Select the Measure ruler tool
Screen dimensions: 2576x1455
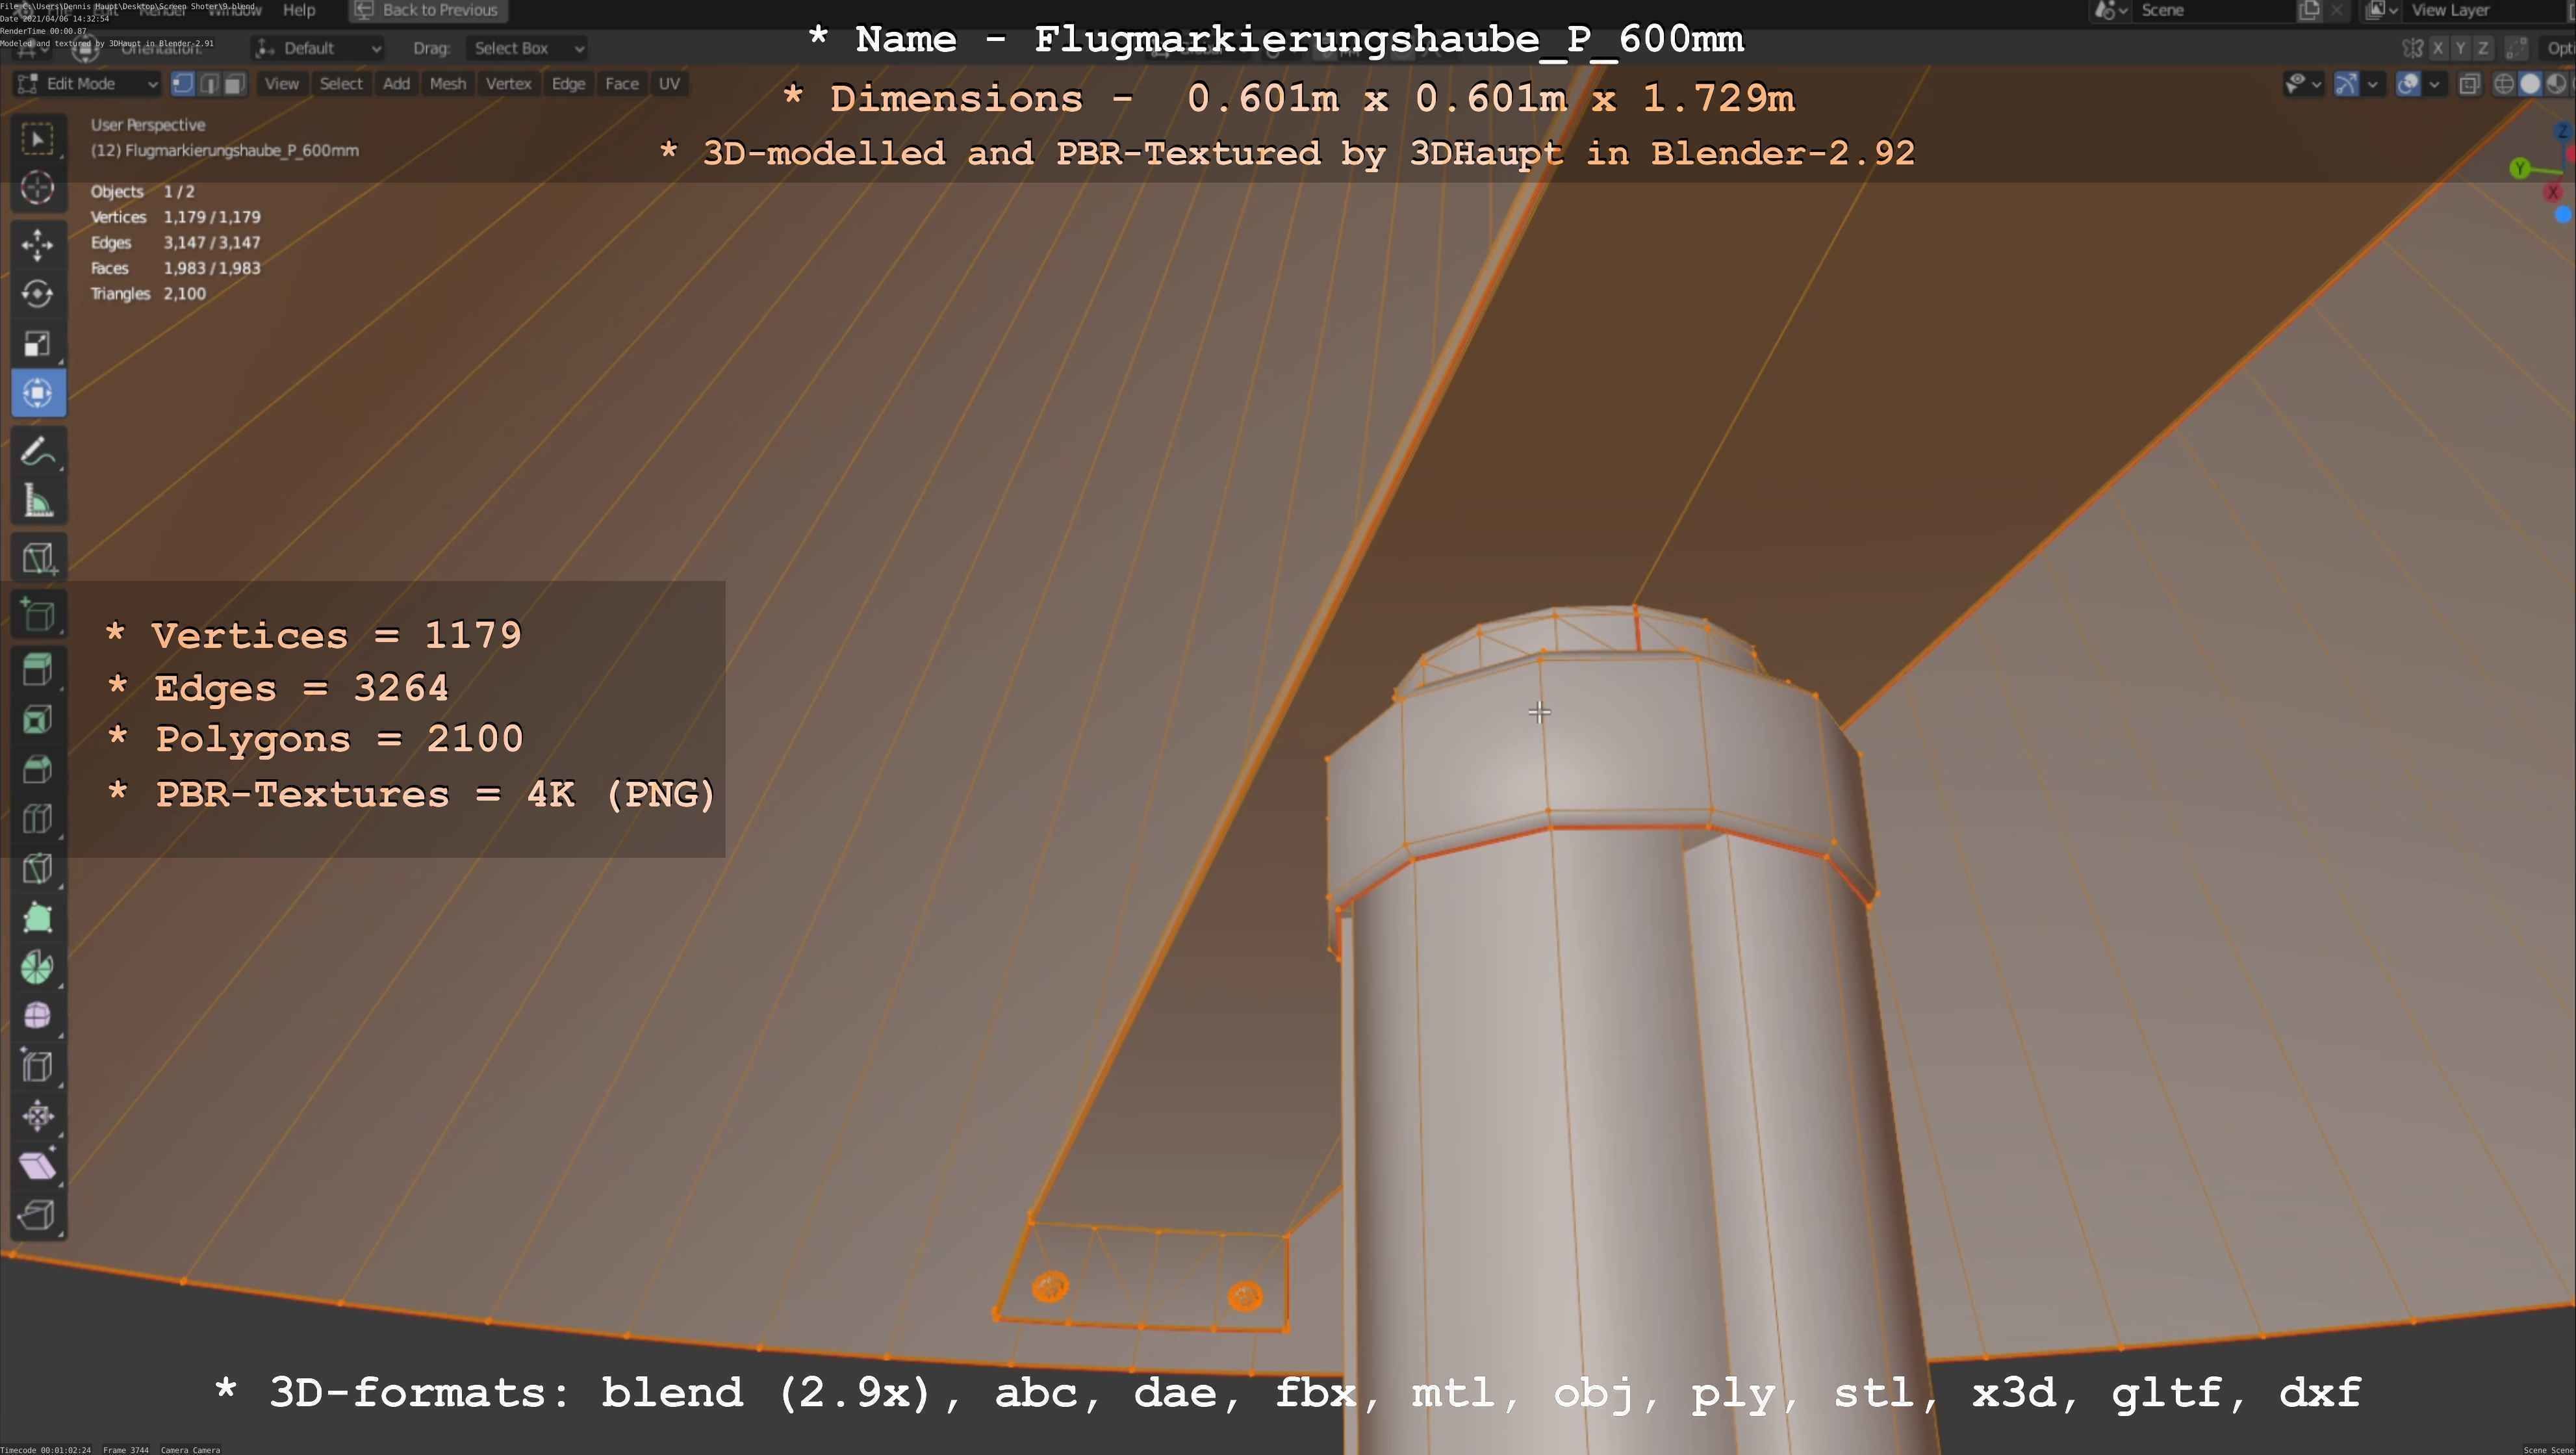pos(38,501)
